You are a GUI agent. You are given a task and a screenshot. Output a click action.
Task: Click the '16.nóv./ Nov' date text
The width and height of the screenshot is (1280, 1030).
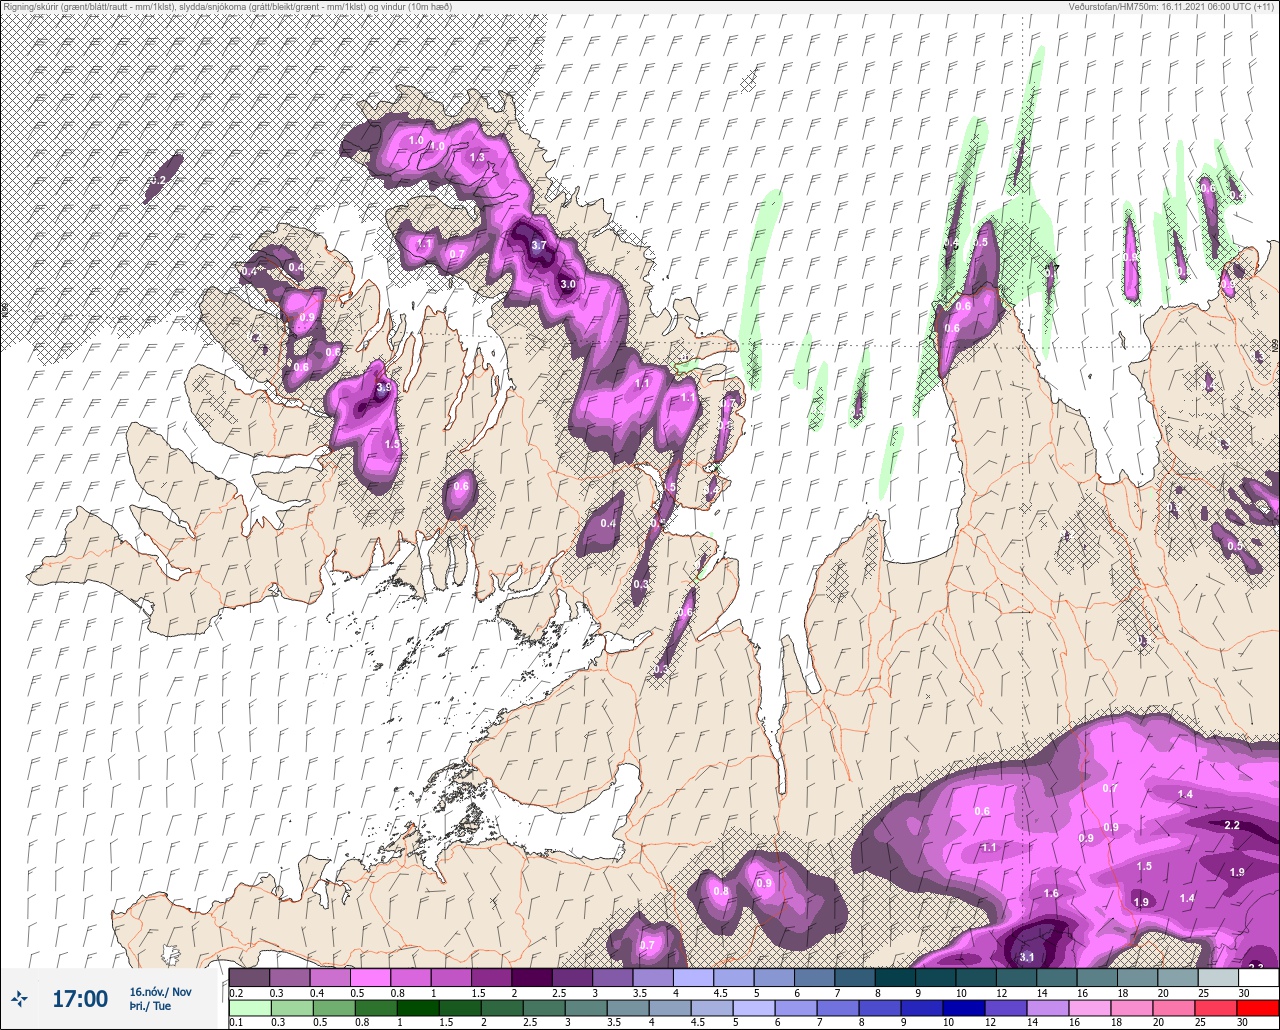pyautogui.click(x=160, y=992)
